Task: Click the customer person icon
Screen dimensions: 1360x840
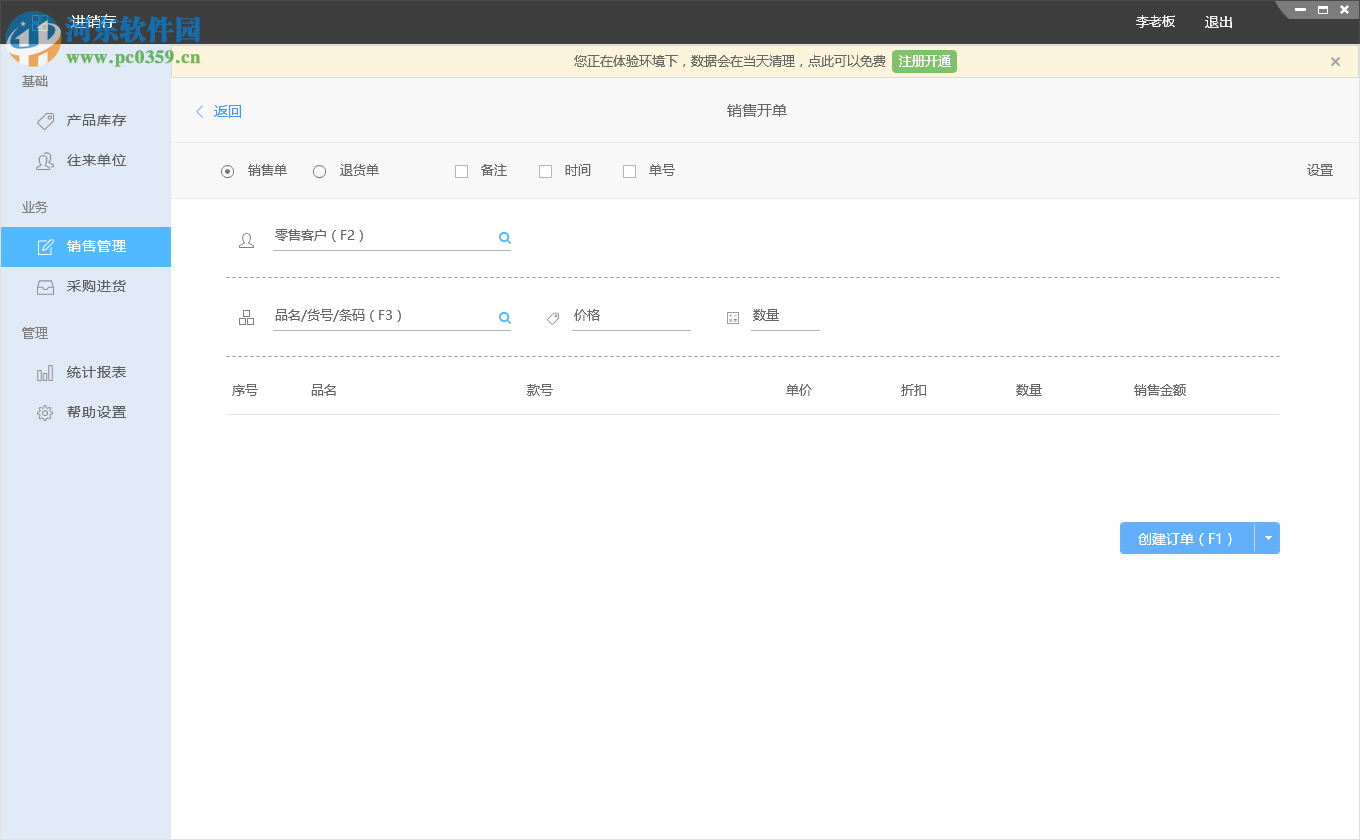Action: [246, 240]
